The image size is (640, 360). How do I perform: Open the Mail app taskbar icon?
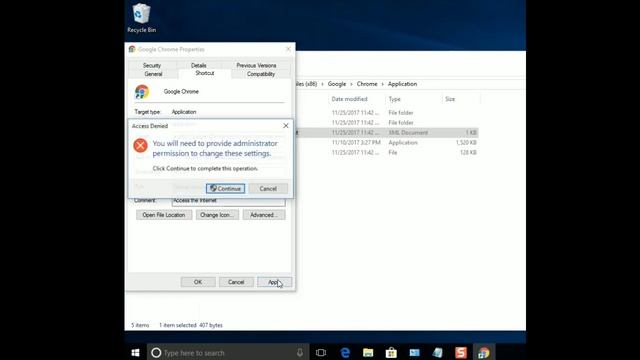coord(414,353)
